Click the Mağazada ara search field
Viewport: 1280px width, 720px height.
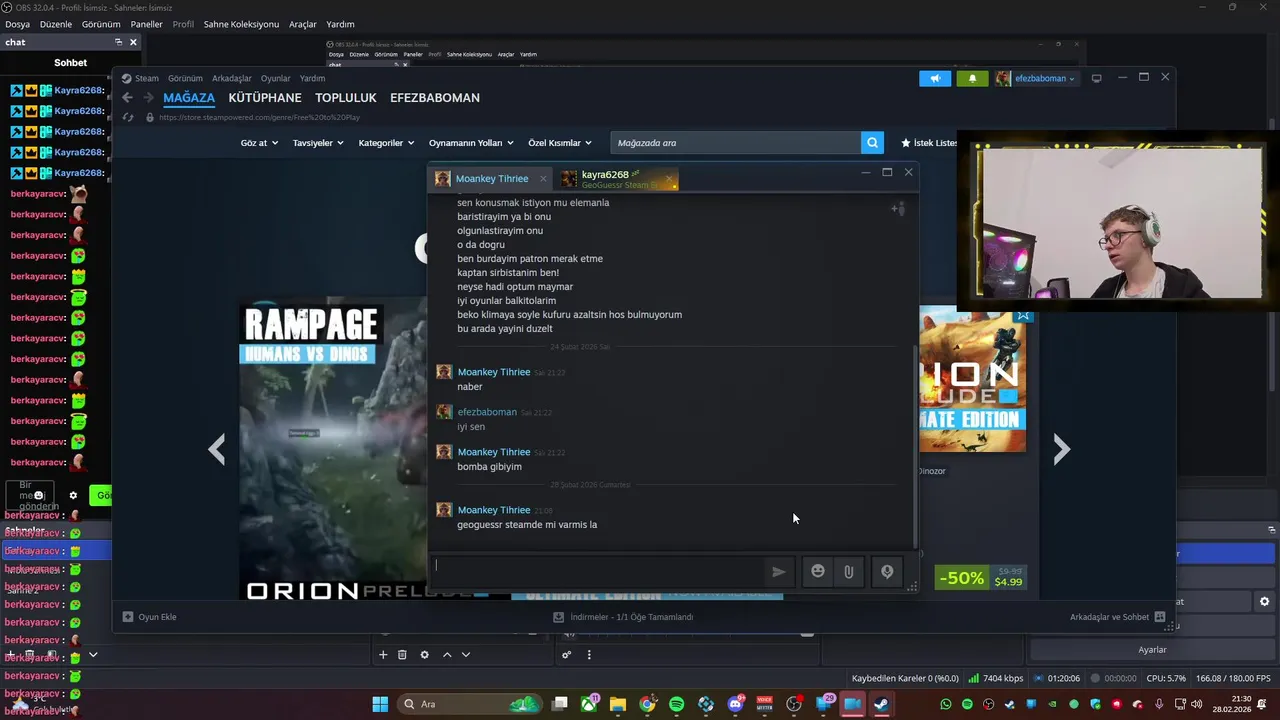735,143
